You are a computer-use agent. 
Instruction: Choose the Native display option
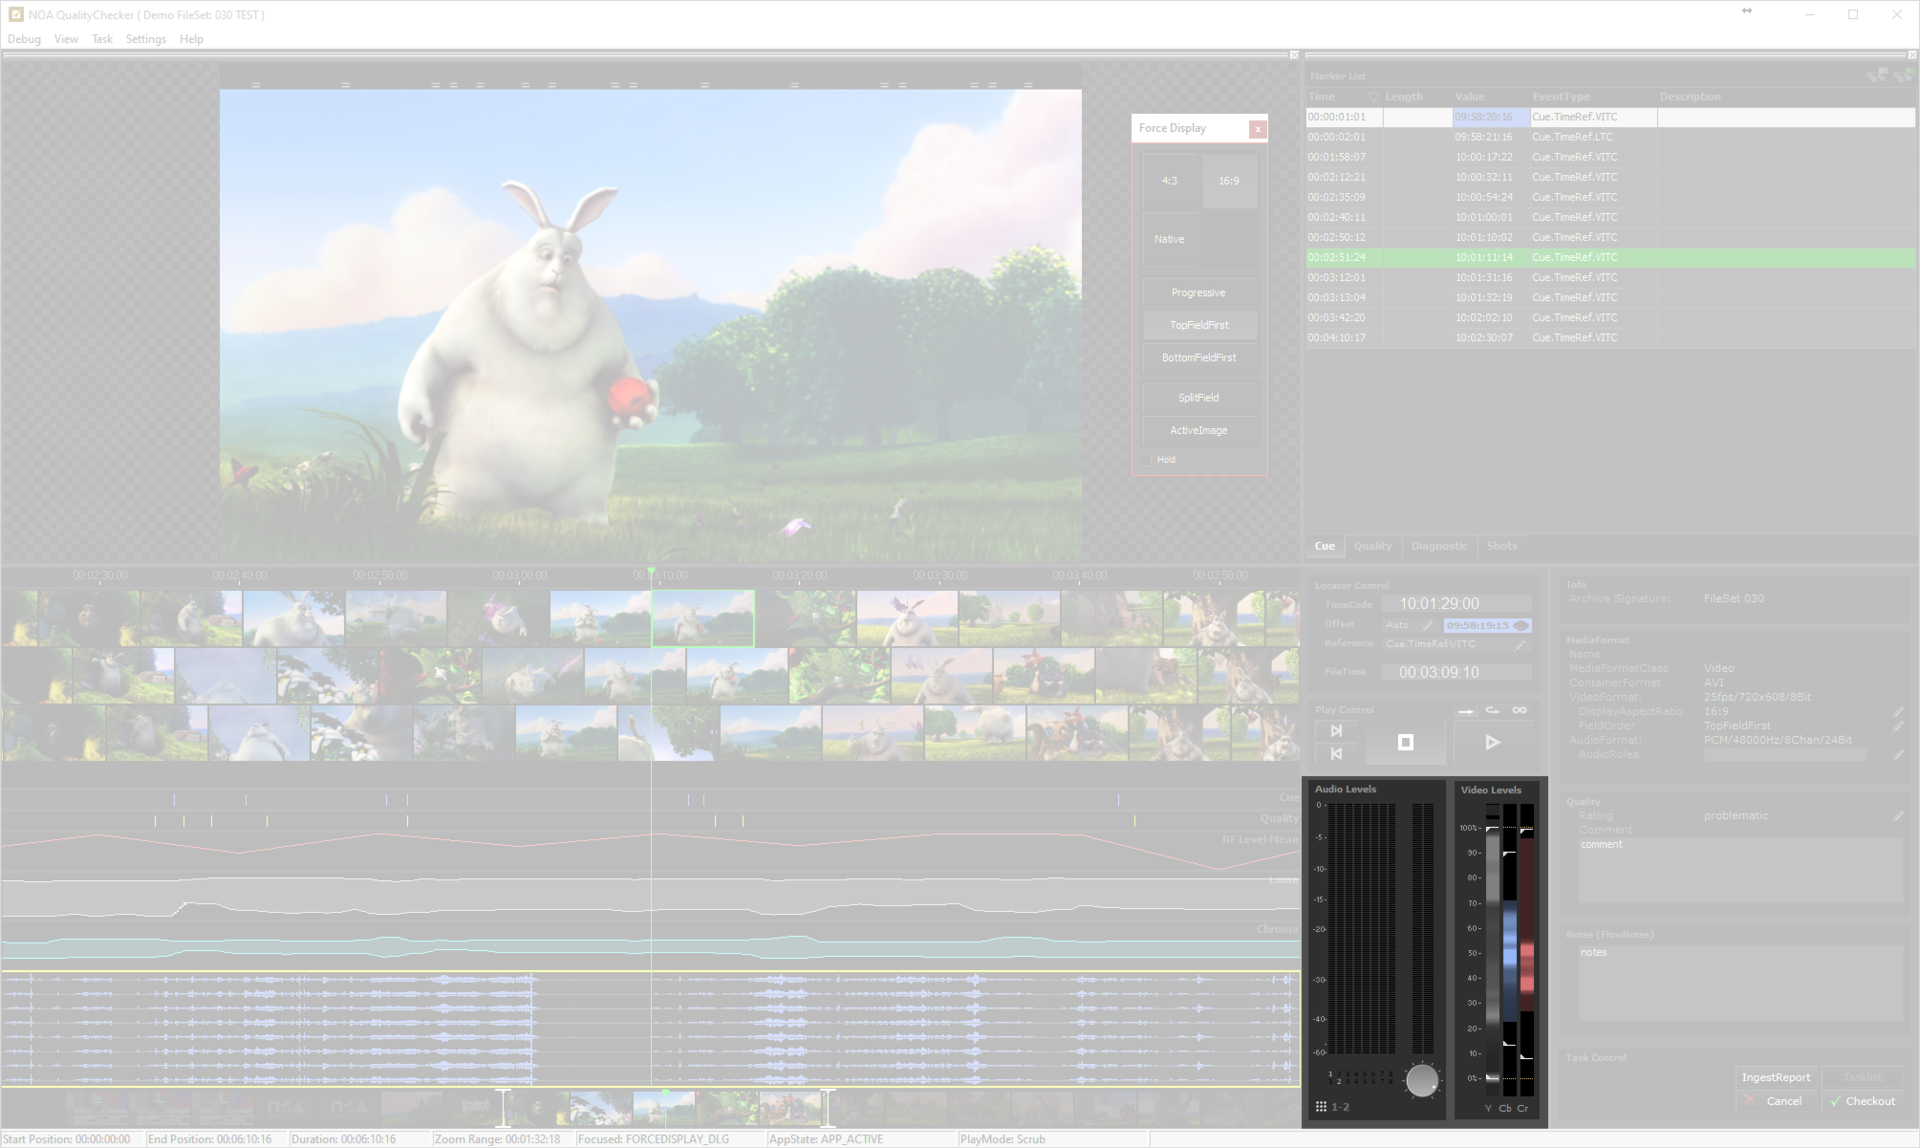1169,239
